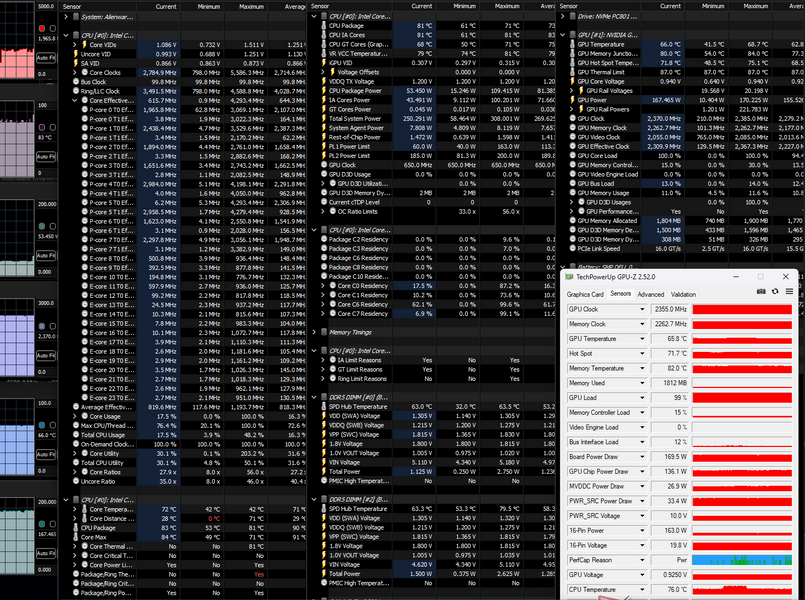Click Auto Fit on the 83 °C graph
The height and width of the screenshot is (600, 805).
point(46,157)
